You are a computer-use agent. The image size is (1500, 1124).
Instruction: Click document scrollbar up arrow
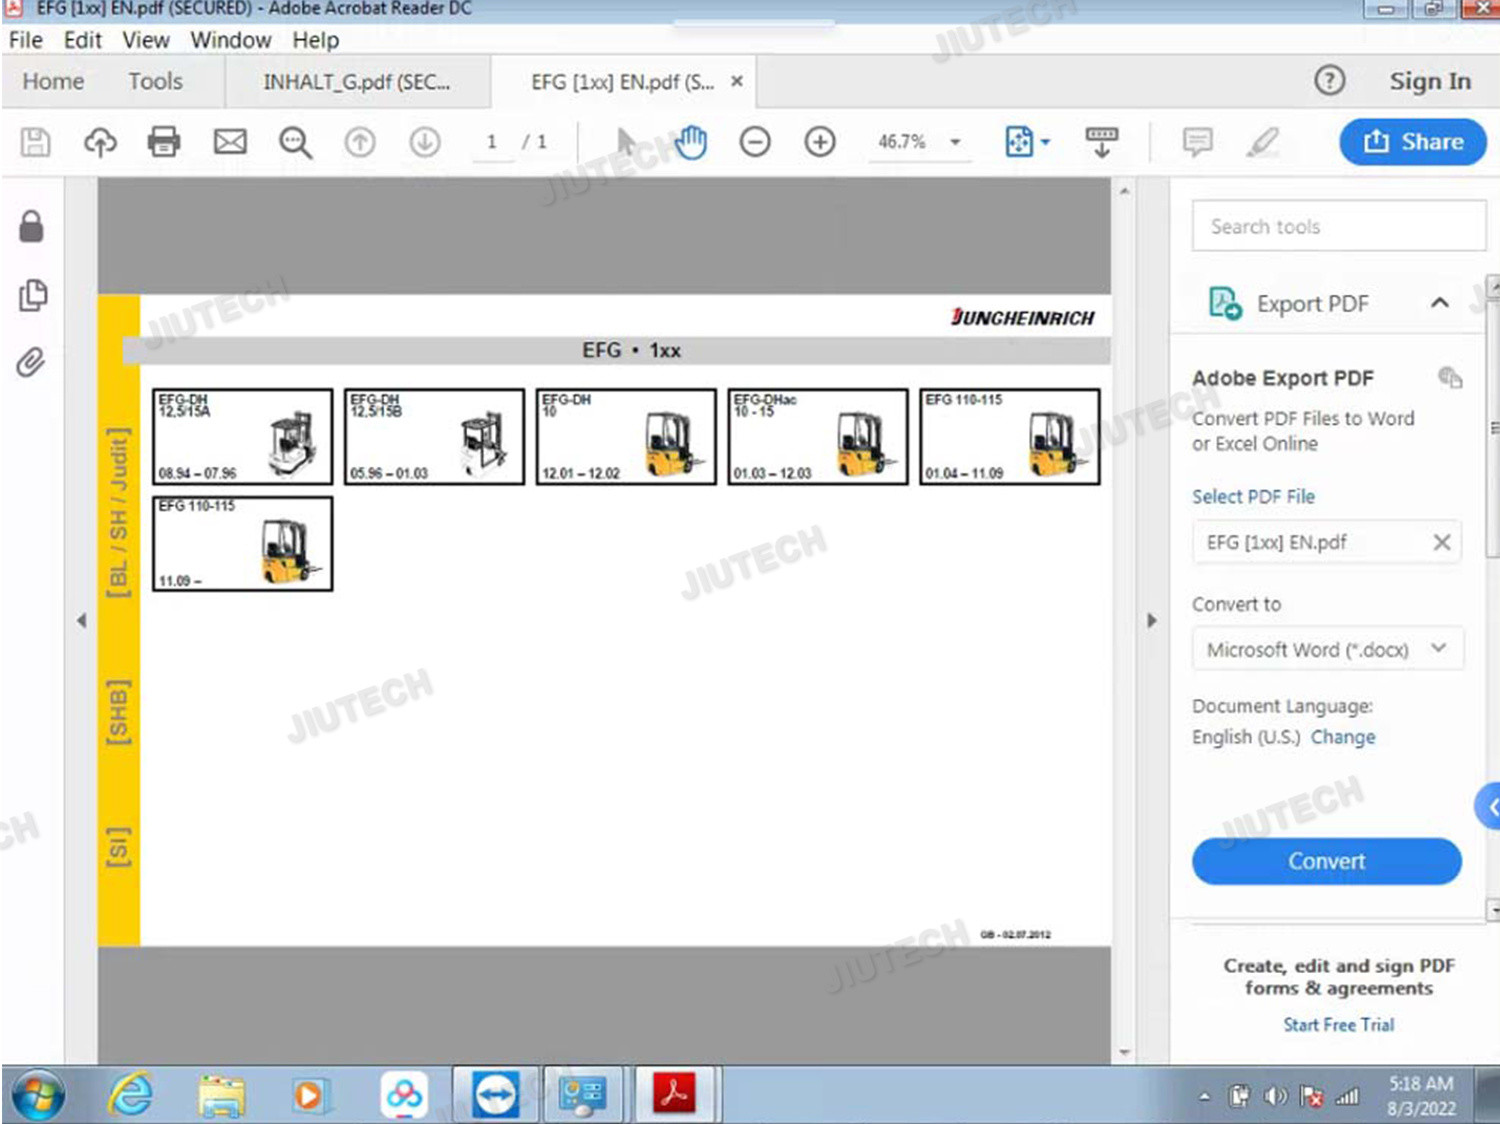(x=1125, y=190)
